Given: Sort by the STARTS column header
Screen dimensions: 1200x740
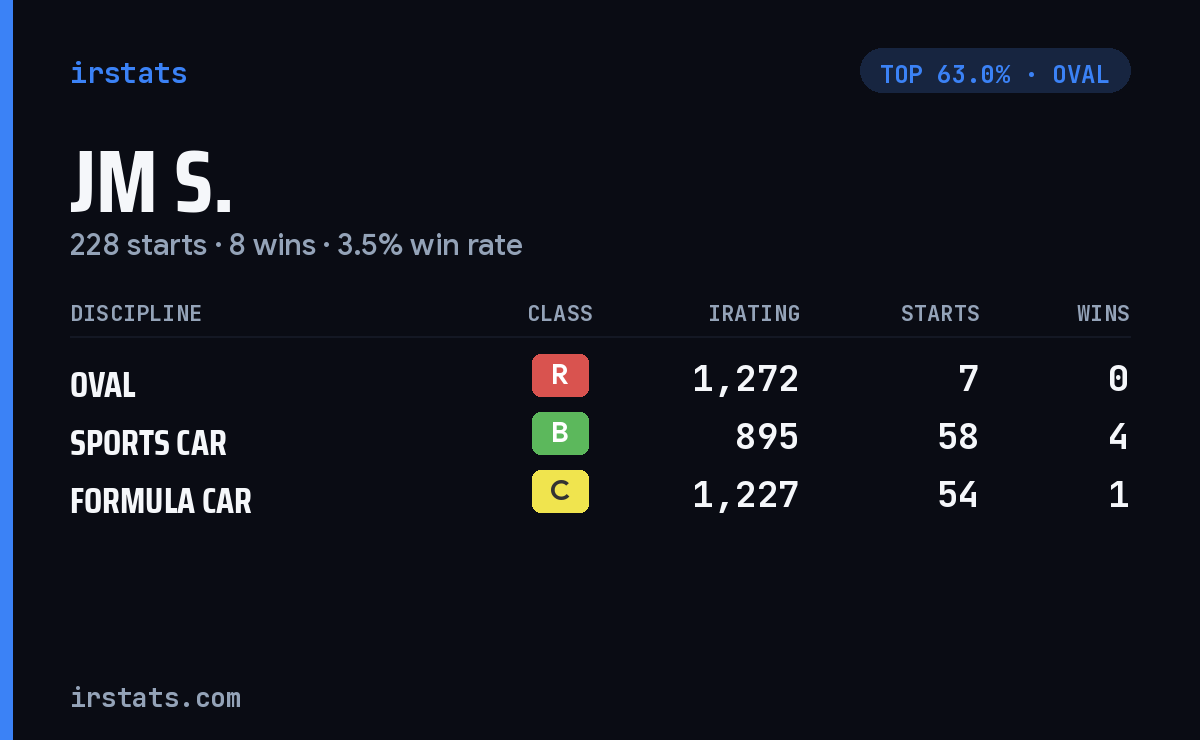Looking at the screenshot, I should coord(940,313).
